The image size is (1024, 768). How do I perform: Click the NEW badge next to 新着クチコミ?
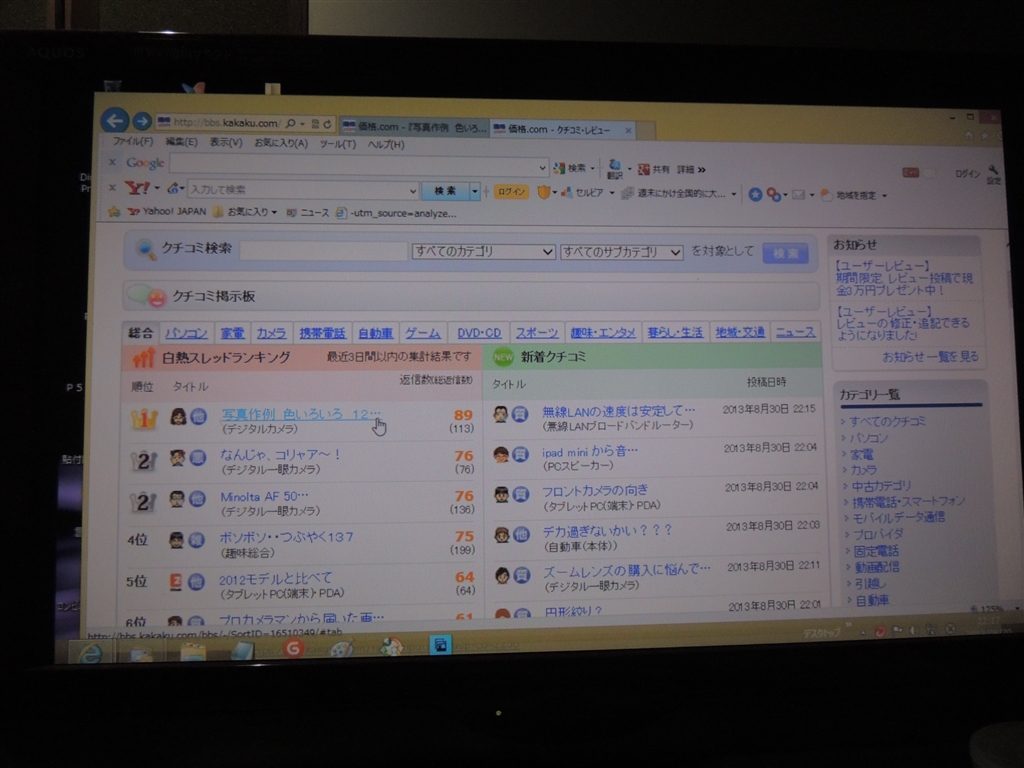pyautogui.click(x=503, y=357)
